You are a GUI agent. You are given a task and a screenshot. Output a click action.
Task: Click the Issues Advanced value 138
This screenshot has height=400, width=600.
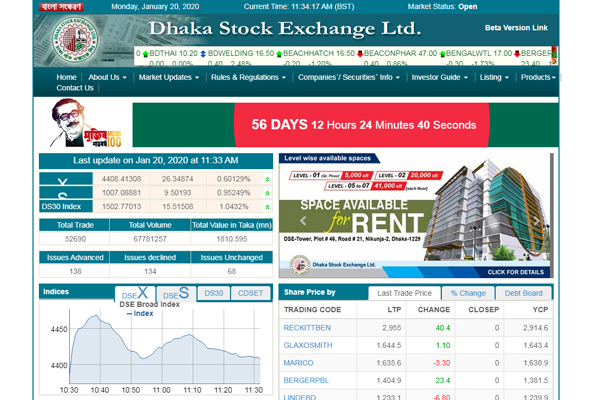(x=75, y=271)
